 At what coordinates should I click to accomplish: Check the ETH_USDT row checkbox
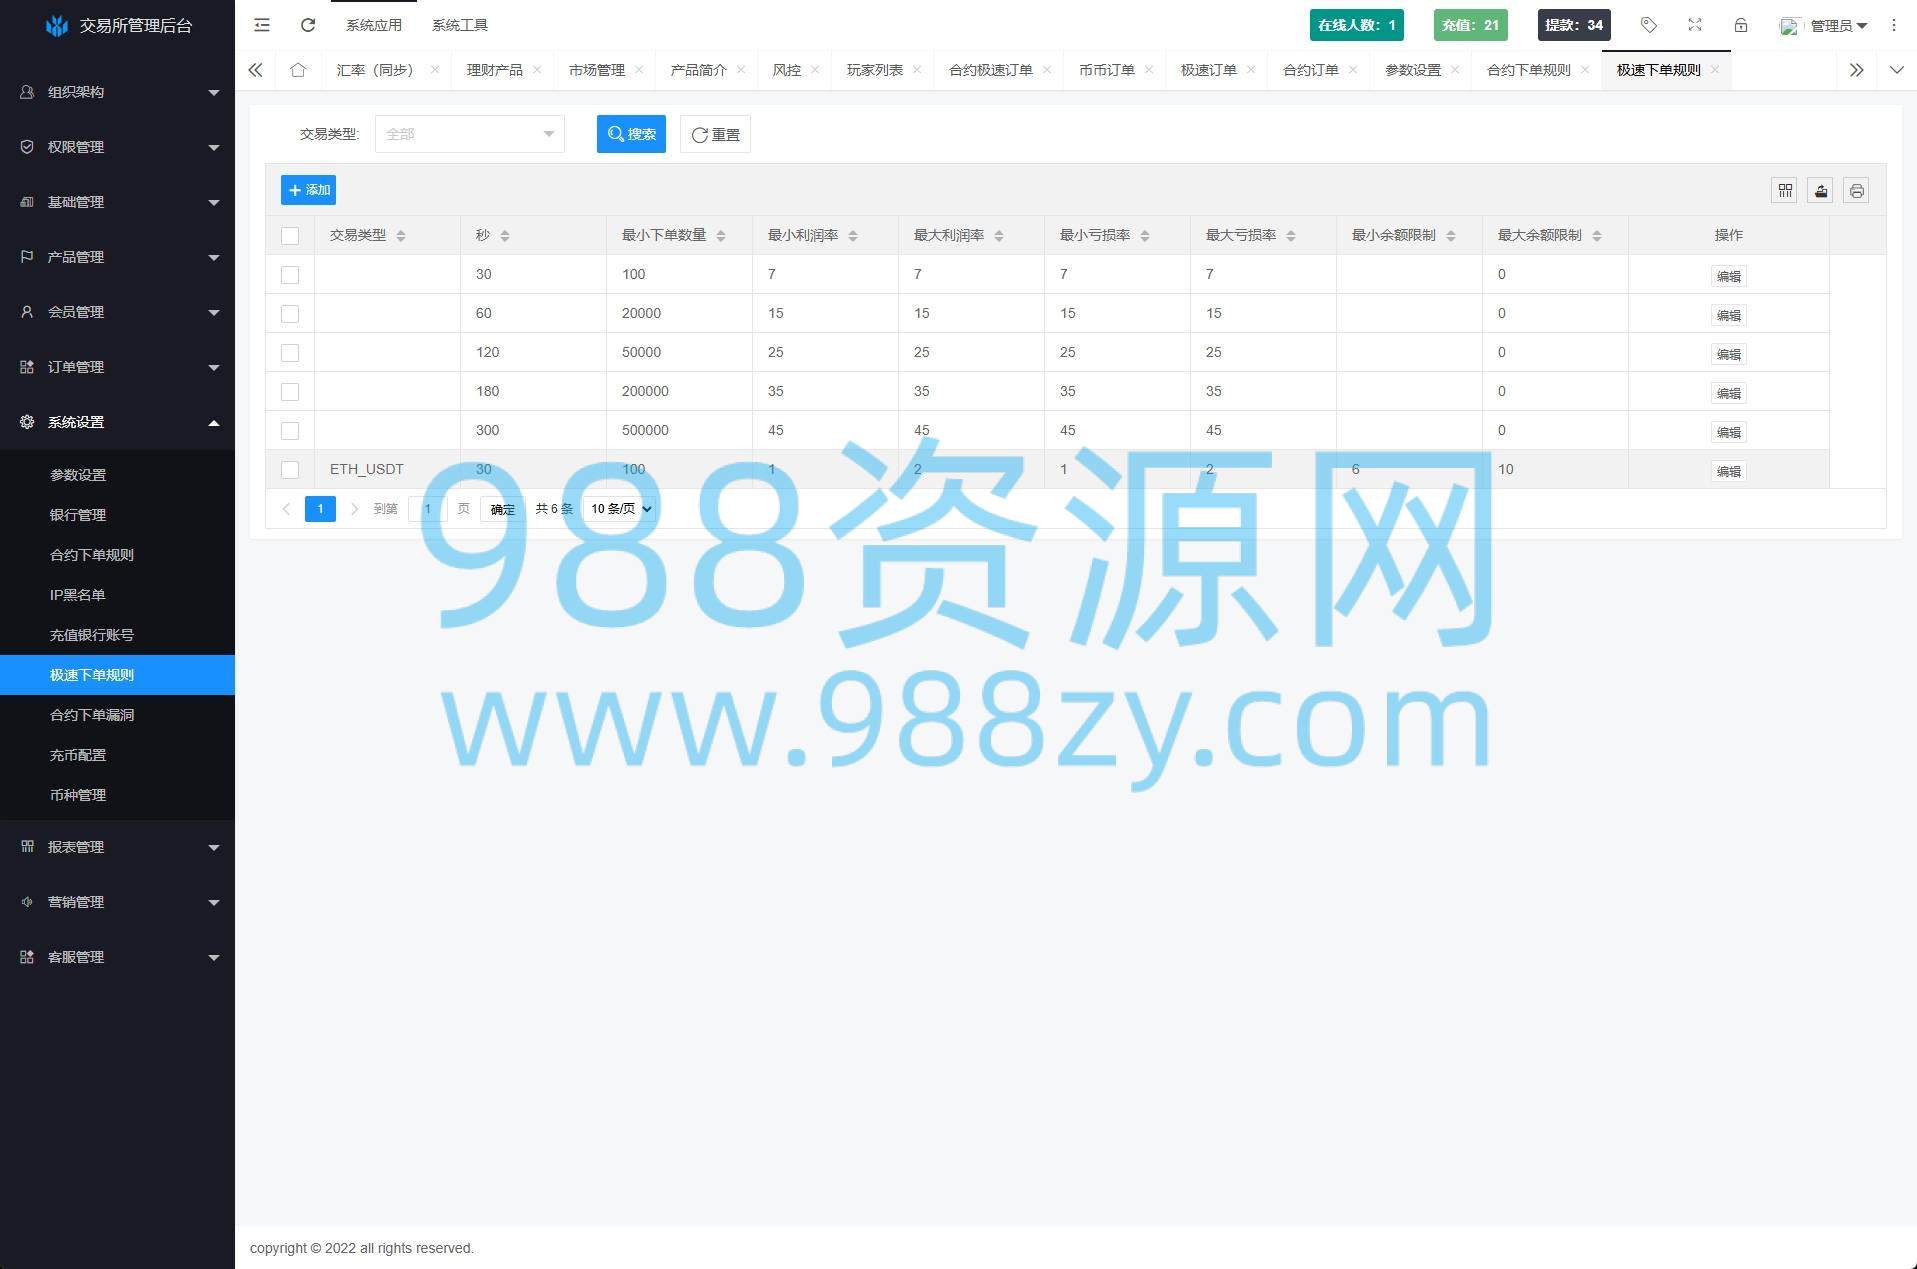tap(290, 470)
